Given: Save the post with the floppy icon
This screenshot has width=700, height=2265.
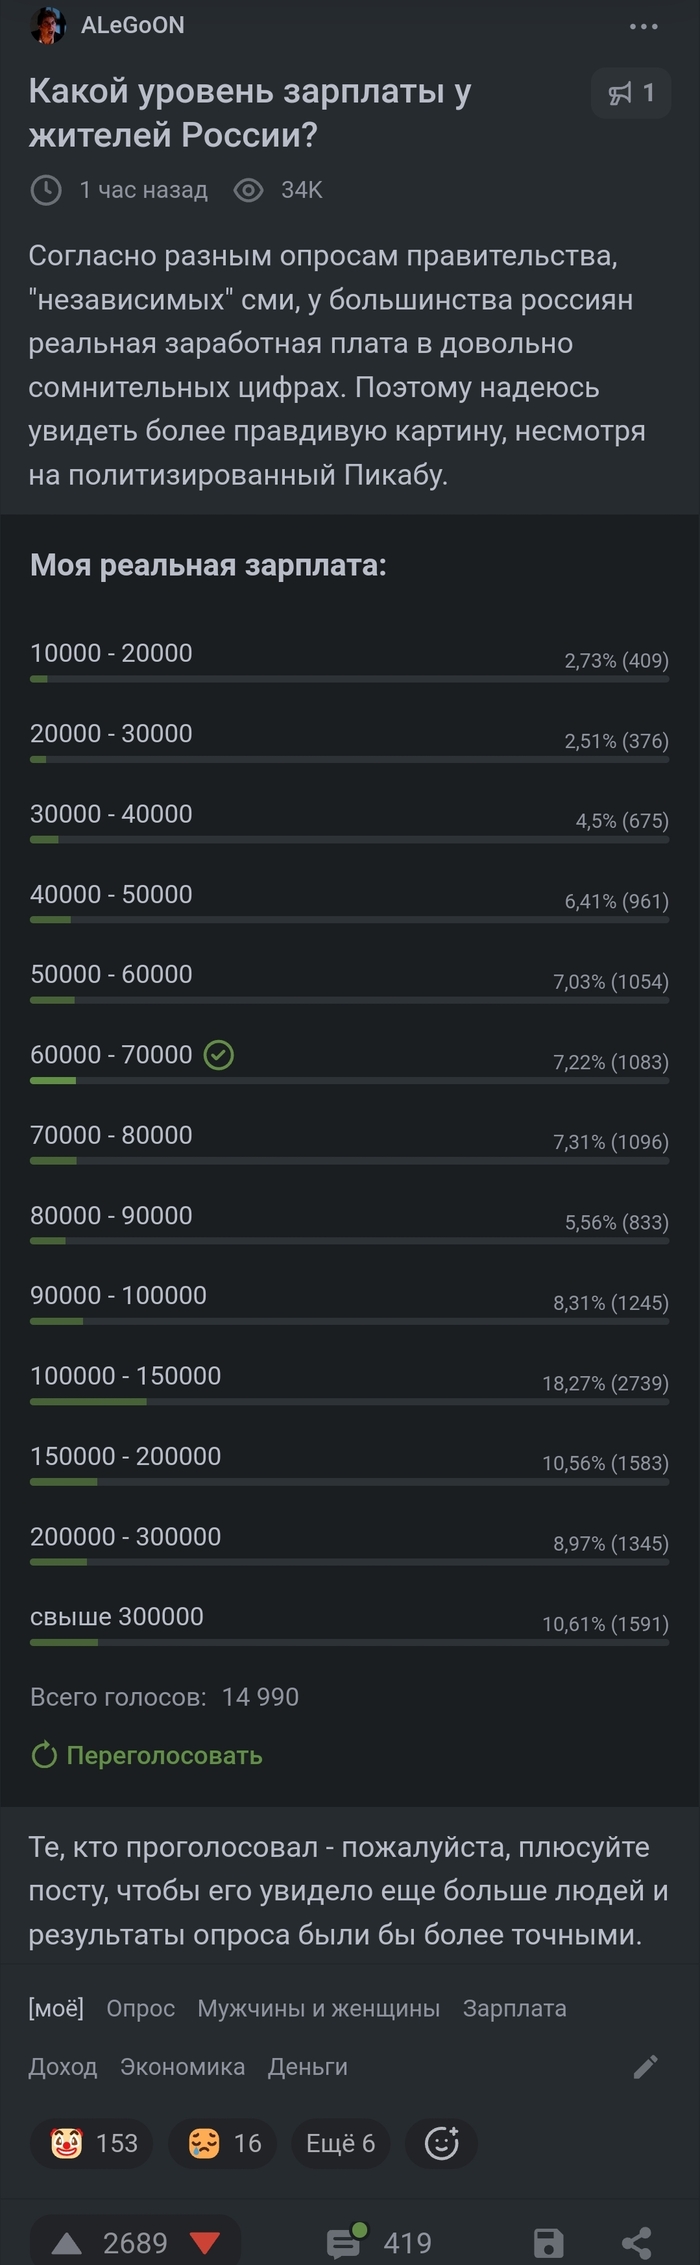Looking at the screenshot, I should 548,2243.
